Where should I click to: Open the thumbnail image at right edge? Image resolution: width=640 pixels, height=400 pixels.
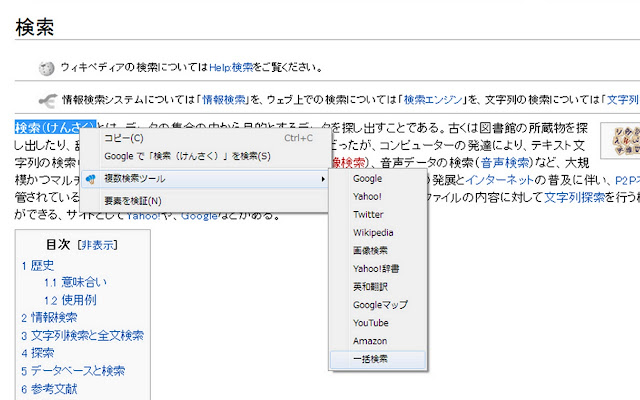[x=620, y=141]
